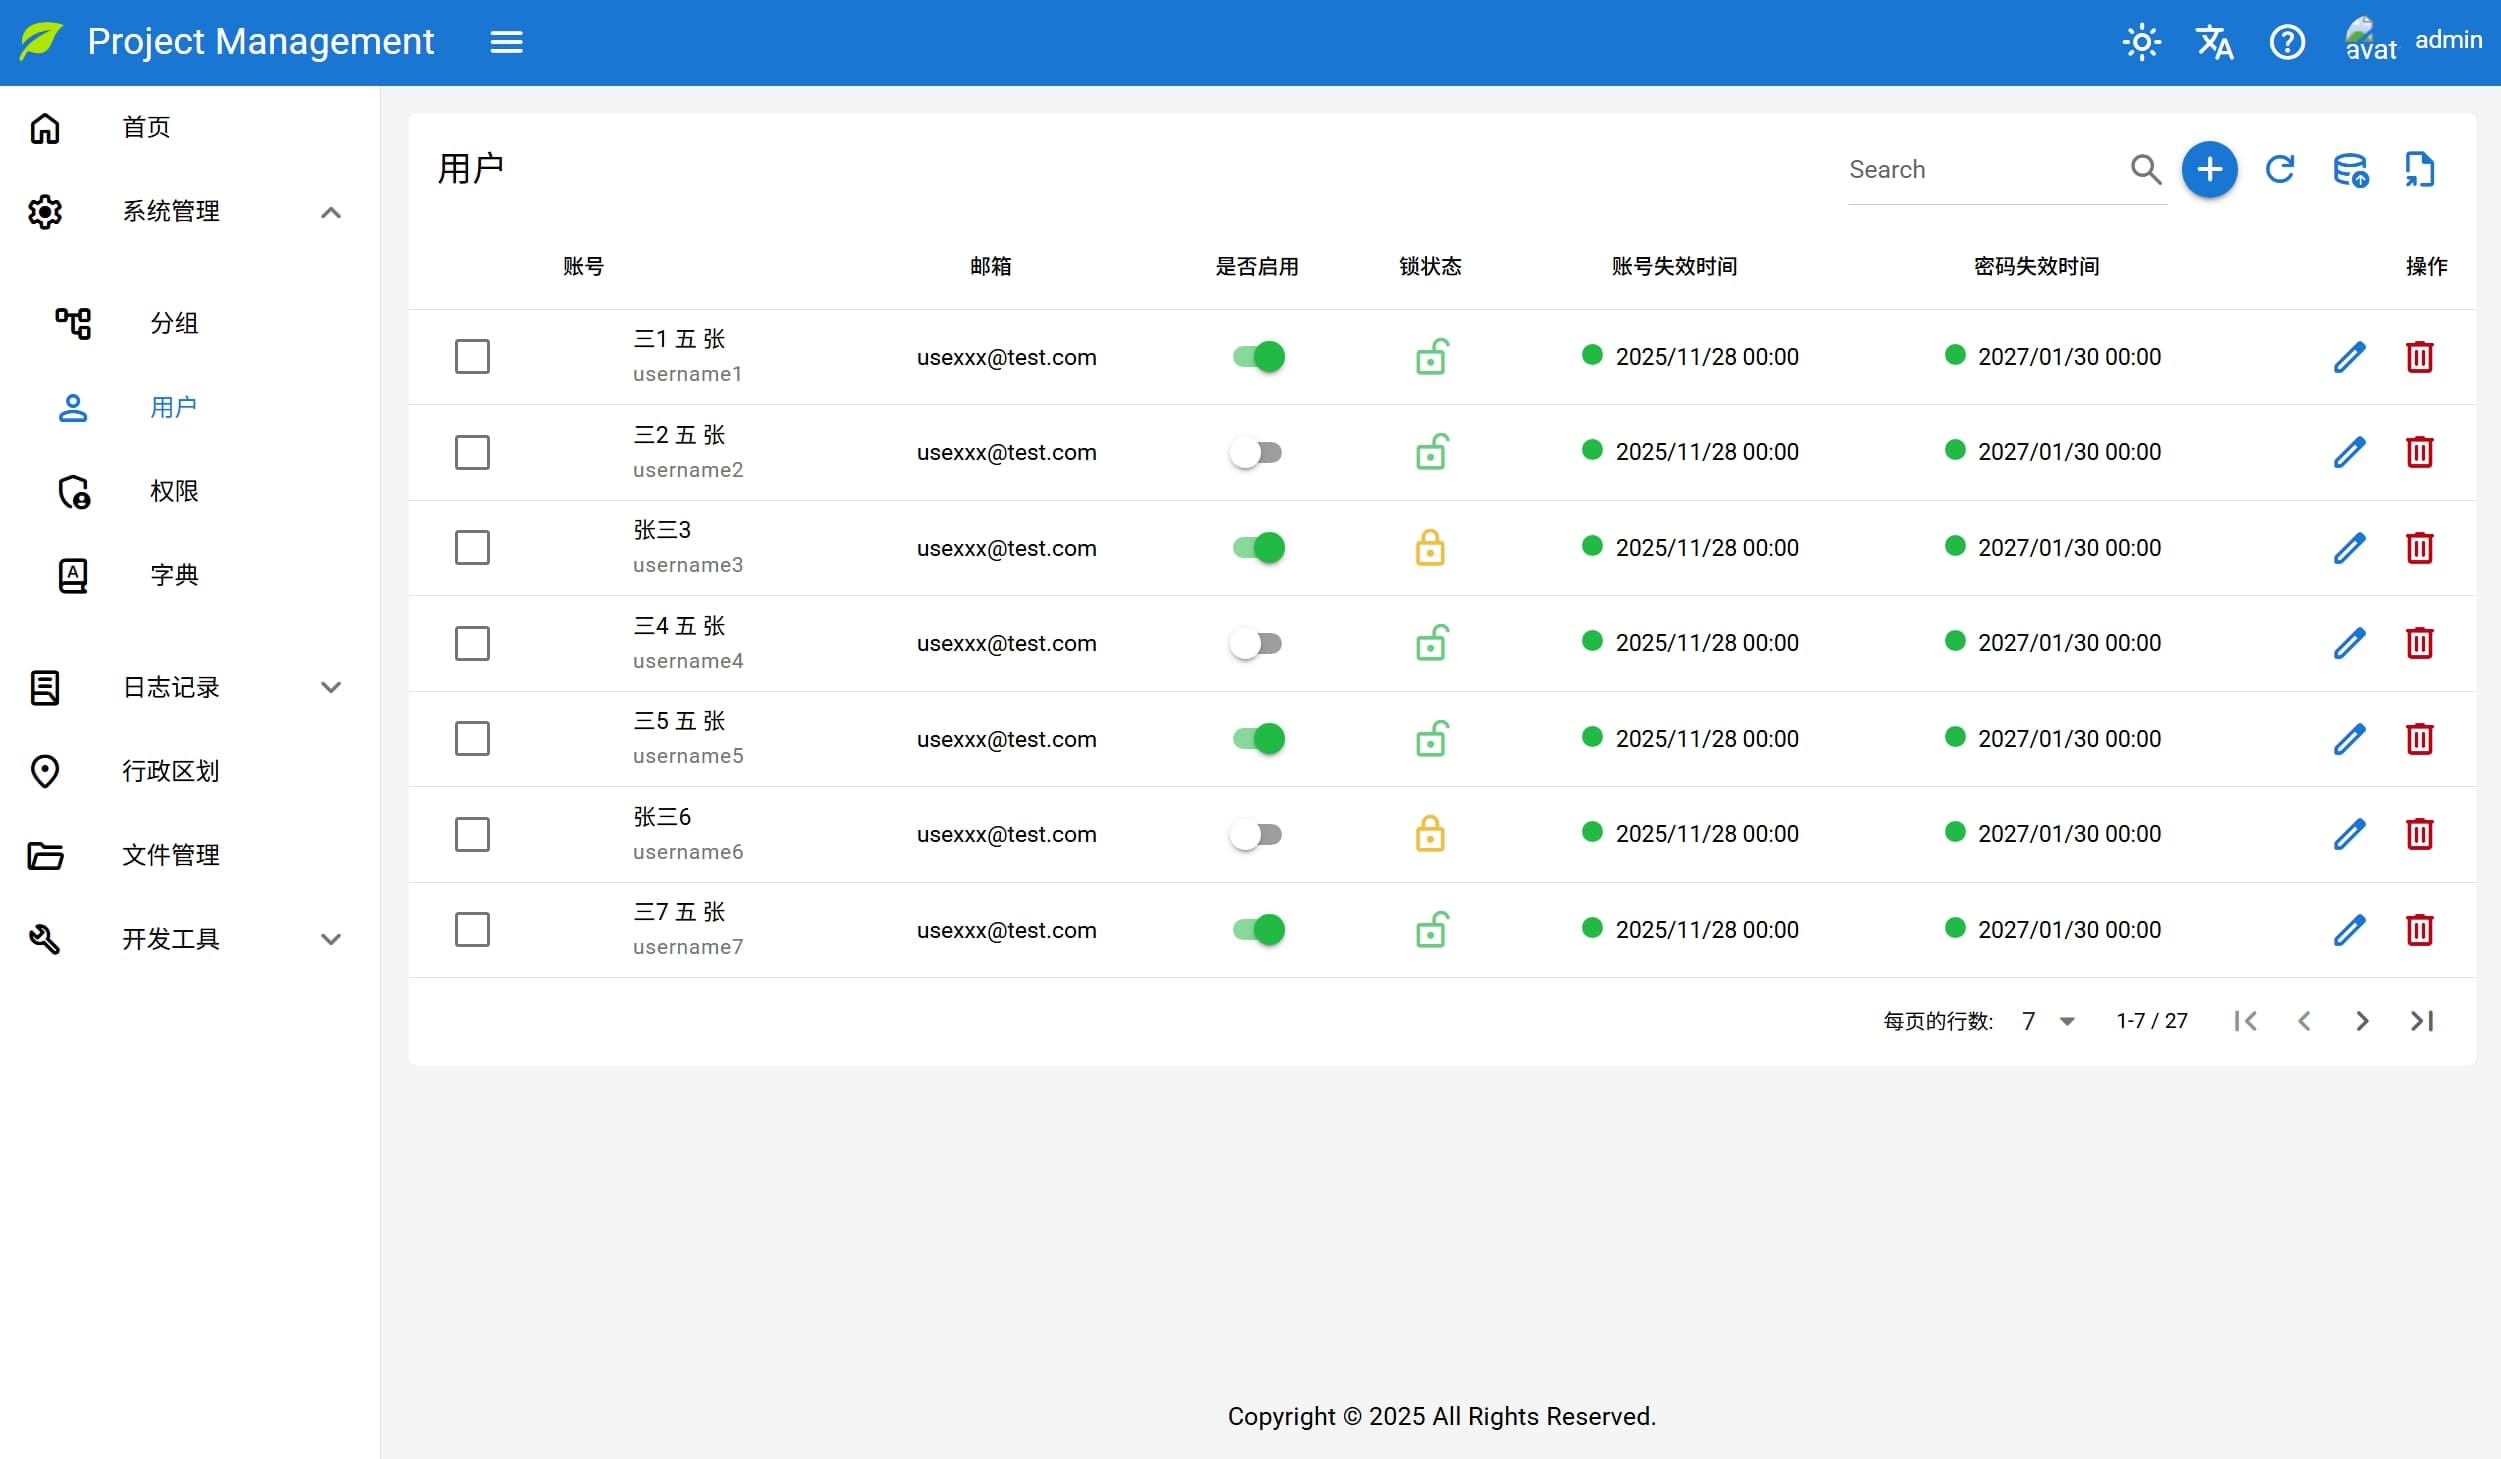Click the blue add user plus button
2501x1459 pixels.
pyautogui.click(x=2209, y=169)
